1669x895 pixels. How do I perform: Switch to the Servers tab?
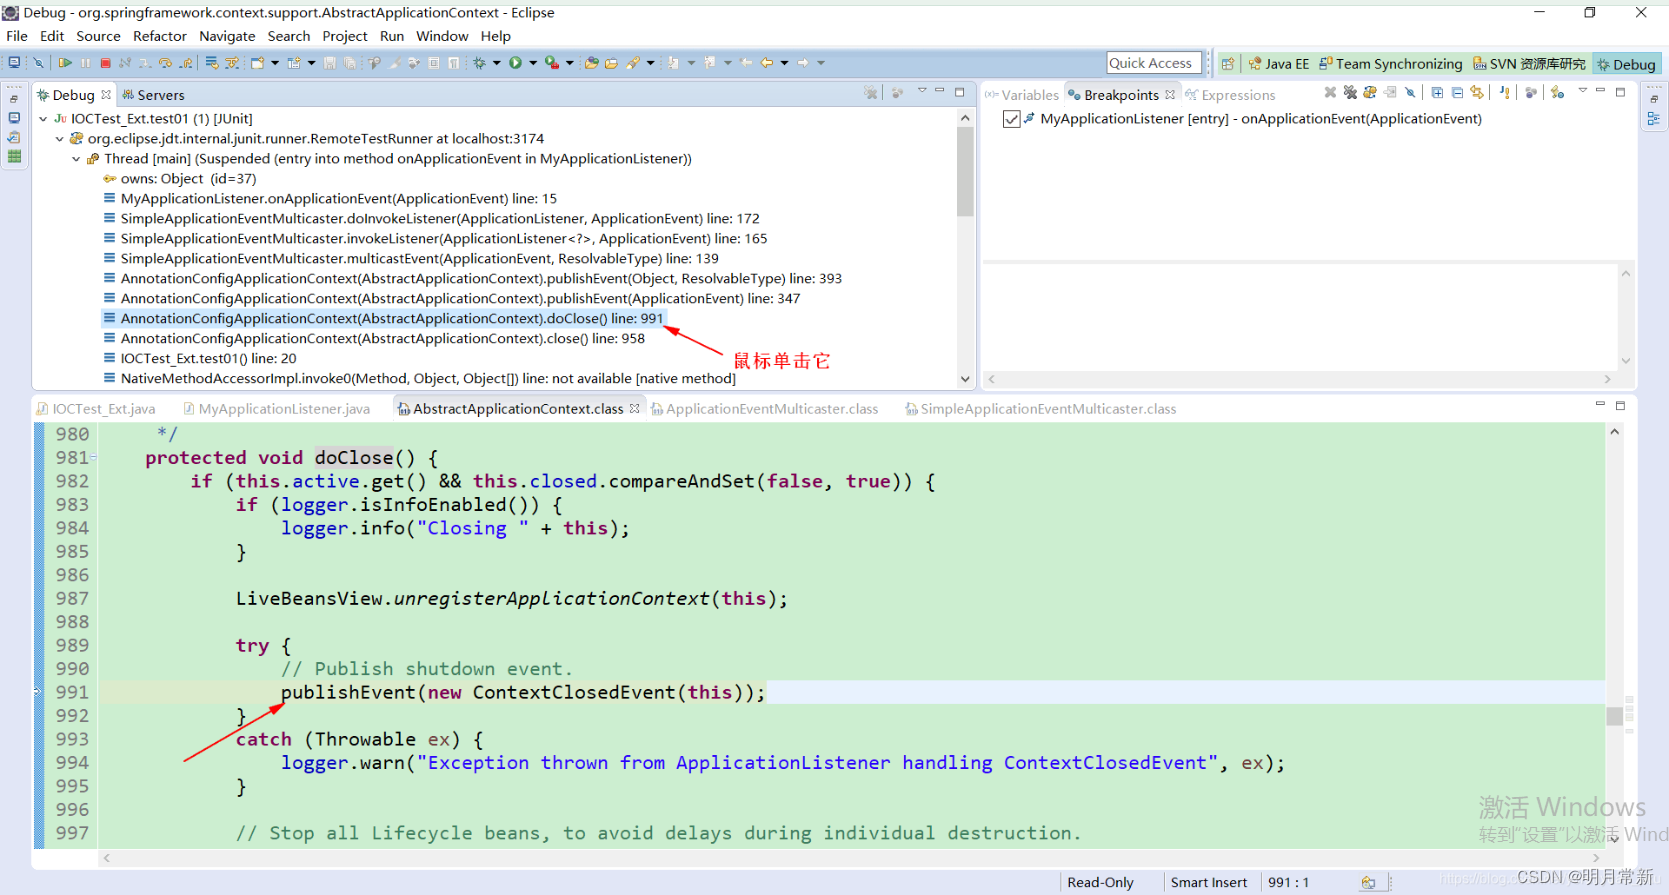153,95
